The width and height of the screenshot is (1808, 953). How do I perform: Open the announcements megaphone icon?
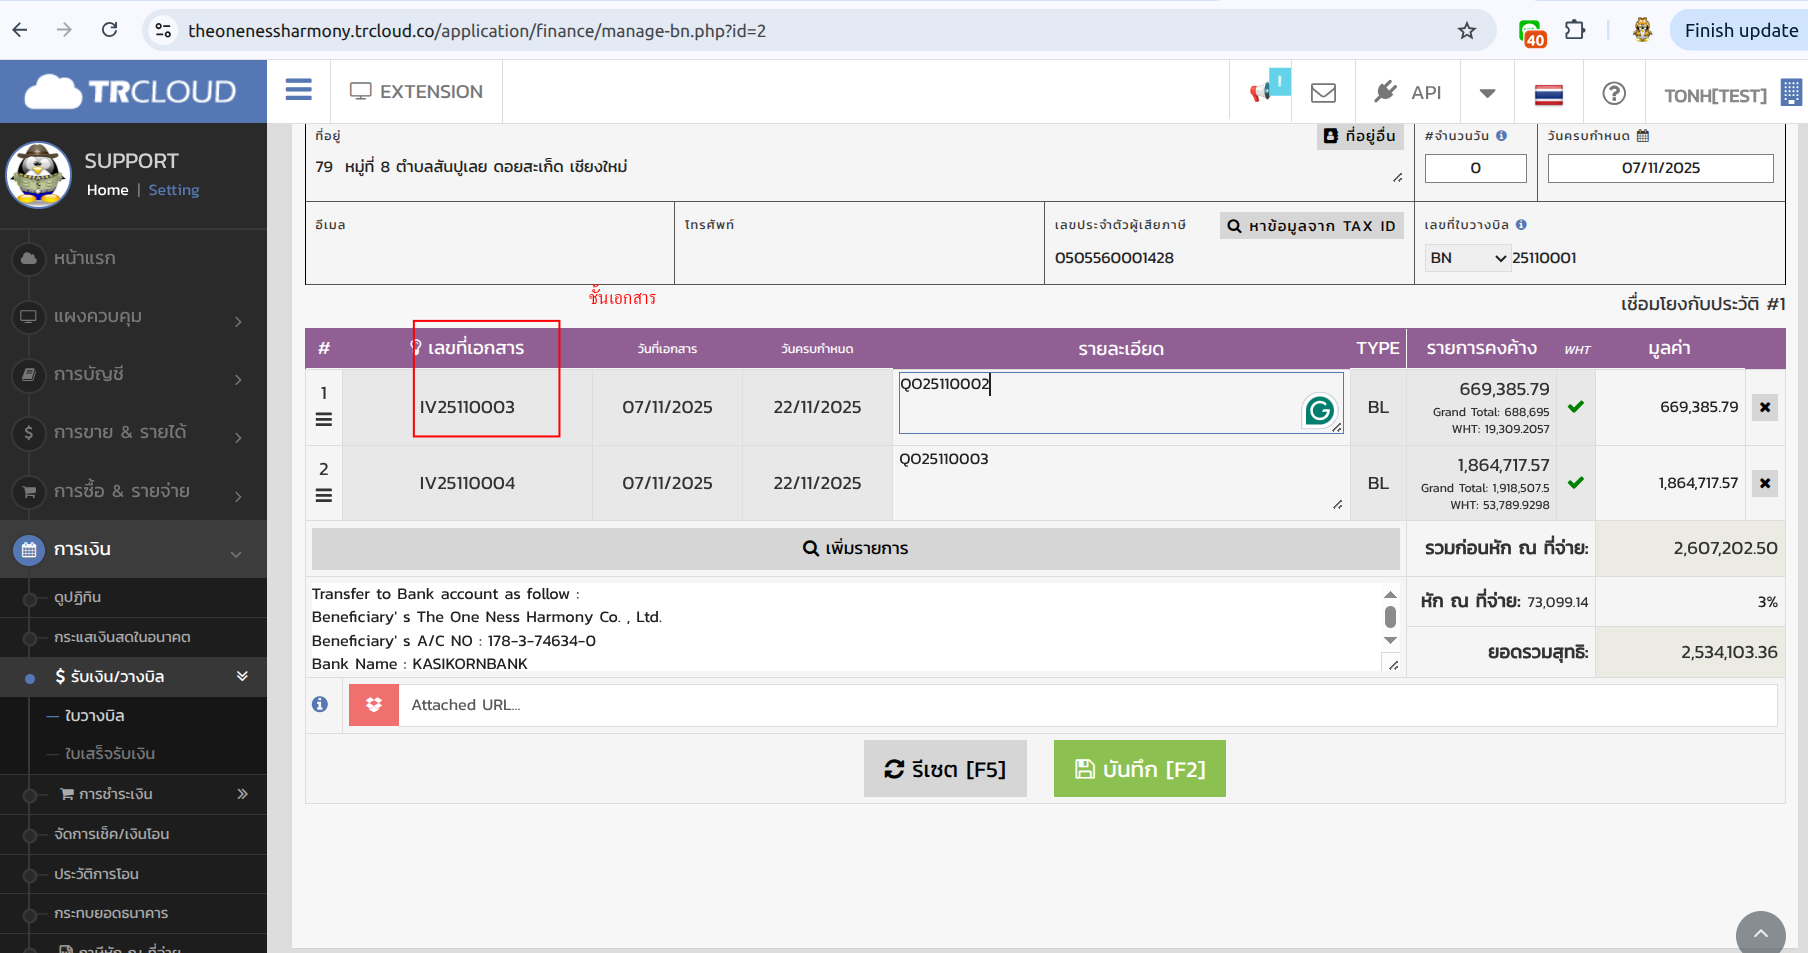click(x=1263, y=92)
